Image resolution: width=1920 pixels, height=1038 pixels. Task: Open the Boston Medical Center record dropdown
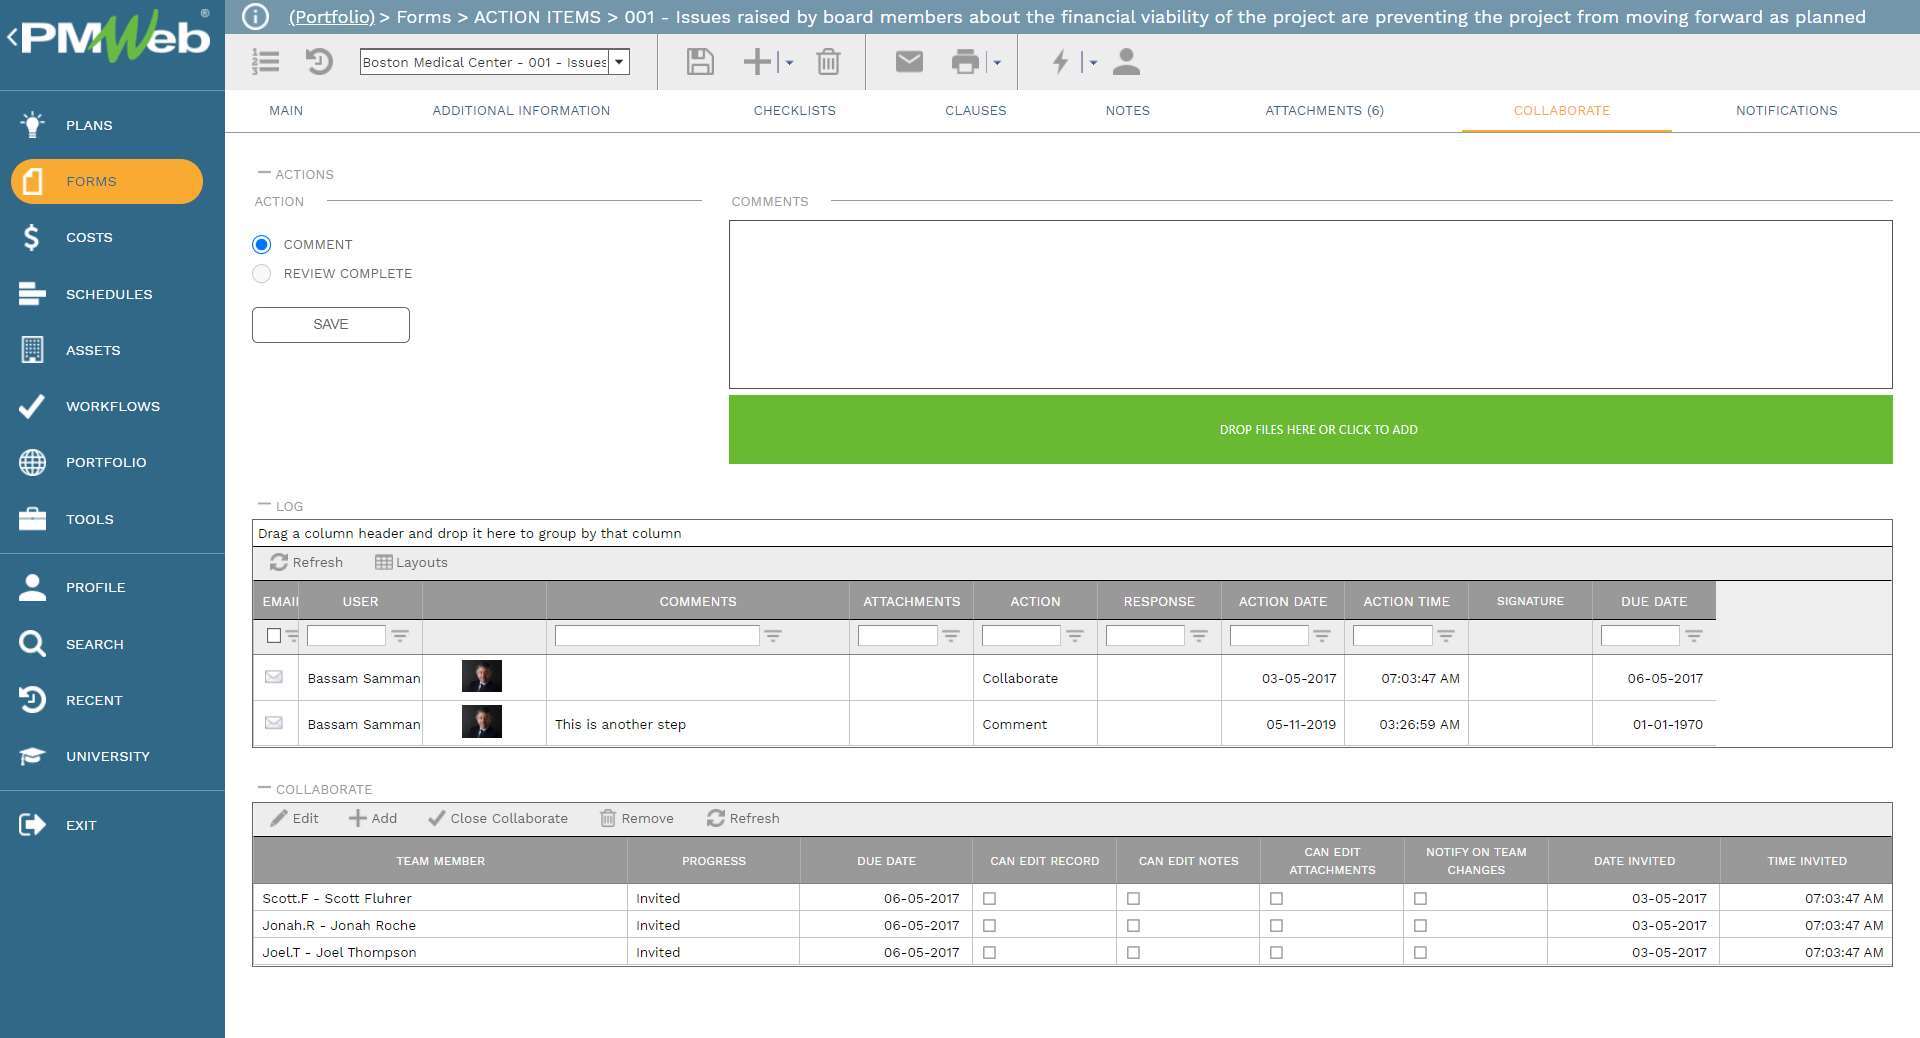(x=620, y=62)
